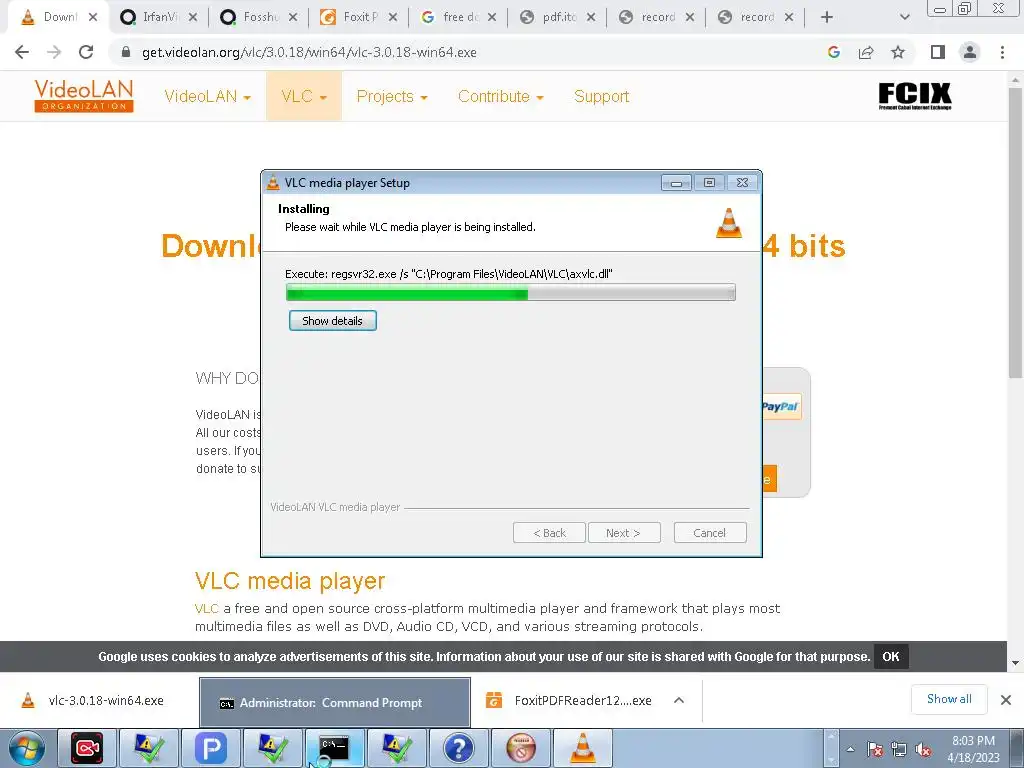The width and height of the screenshot is (1024, 768).
Task: Expand the Contribute dropdown menu
Action: [500, 97]
